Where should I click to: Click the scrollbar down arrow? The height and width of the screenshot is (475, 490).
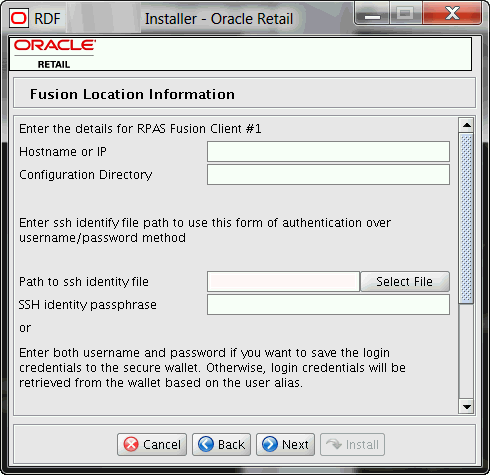(x=467, y=407)
